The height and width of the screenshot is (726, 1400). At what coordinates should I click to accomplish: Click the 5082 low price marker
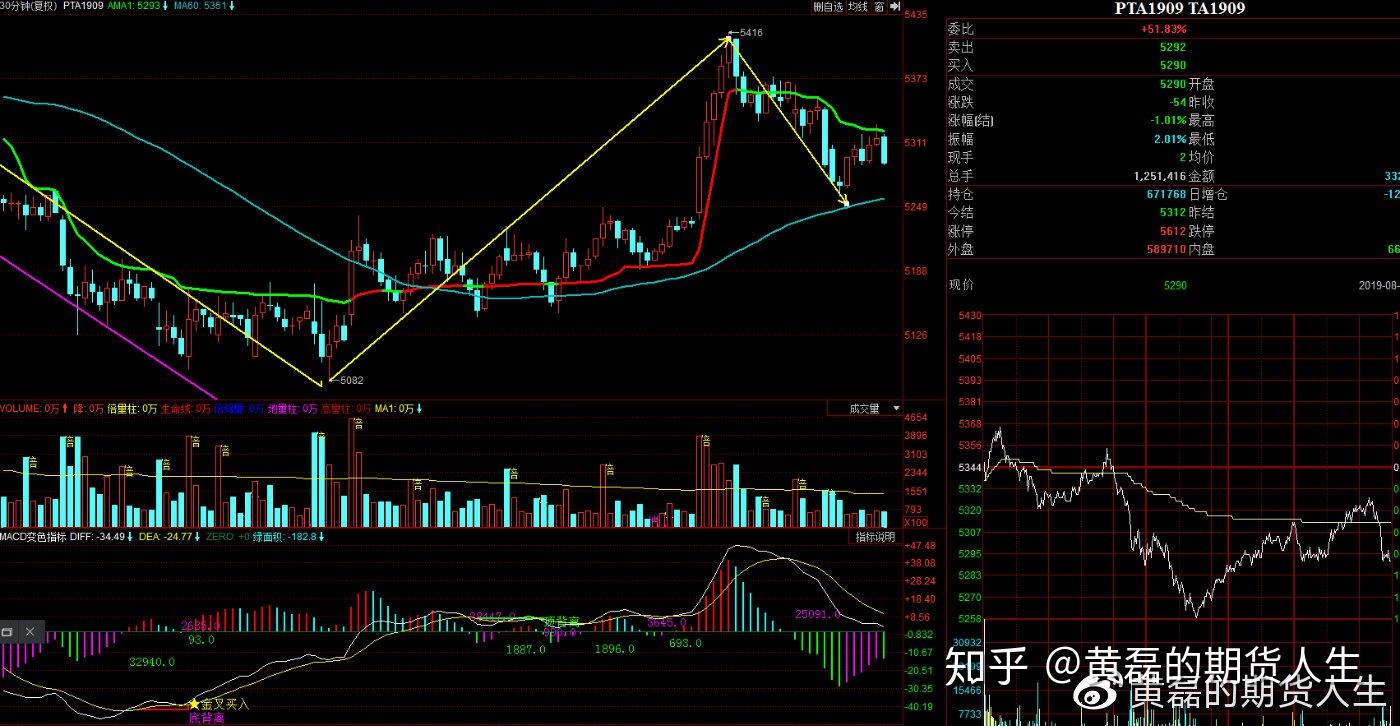point(350,380)
